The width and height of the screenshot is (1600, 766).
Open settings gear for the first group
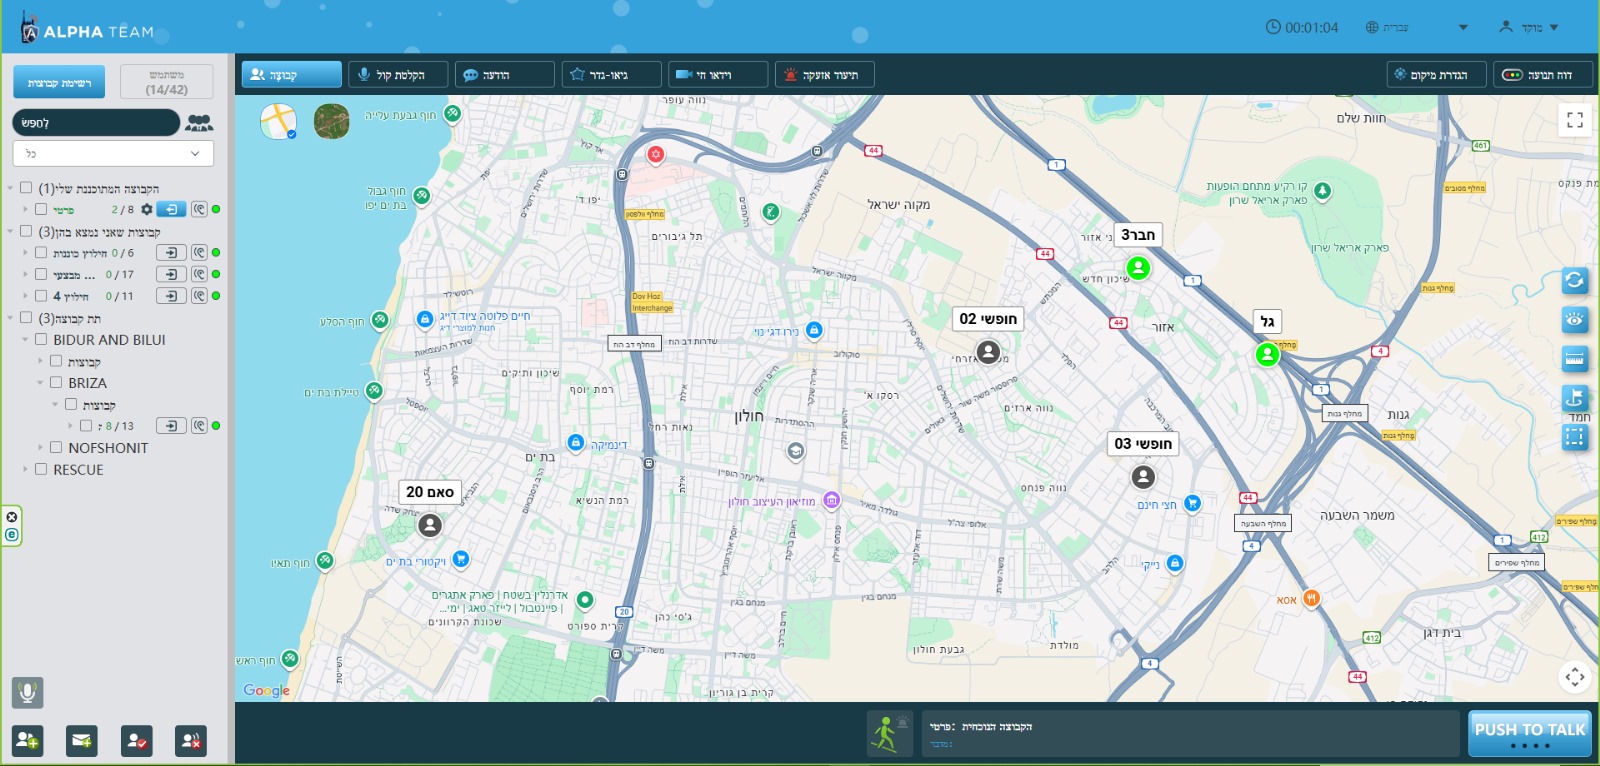(147, 210)
